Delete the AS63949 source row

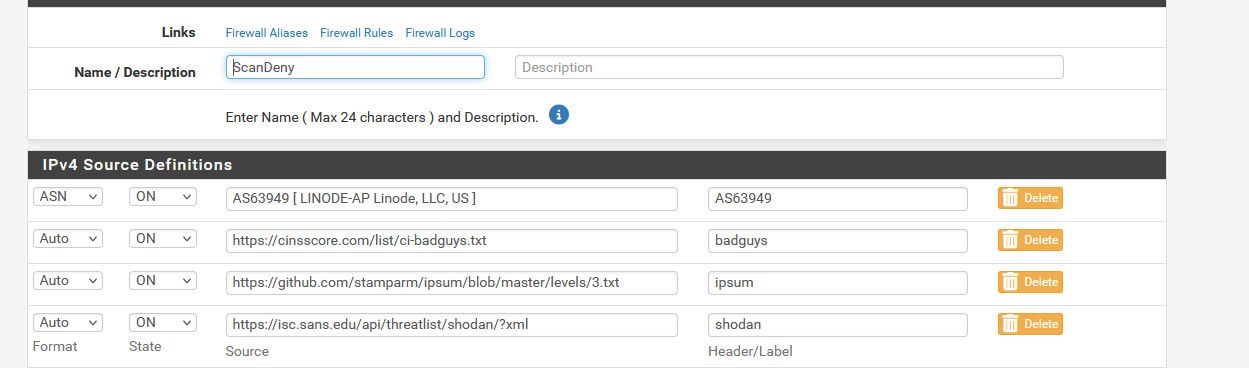[1030, 198]
